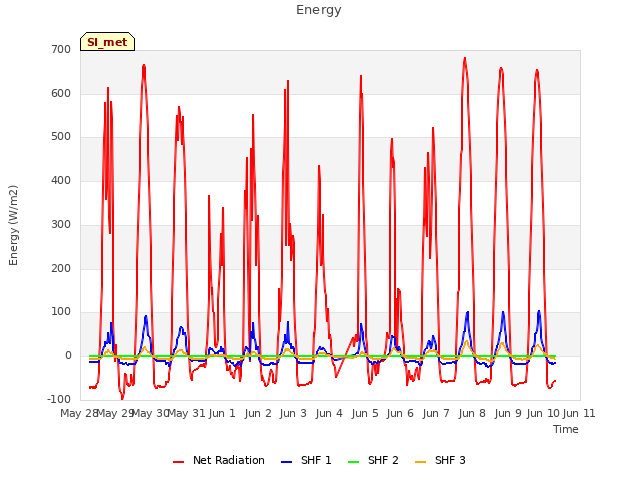Click the Jun 4 x-axis label
The height and width of the screenshot is (480, 640).
(329, 413)
